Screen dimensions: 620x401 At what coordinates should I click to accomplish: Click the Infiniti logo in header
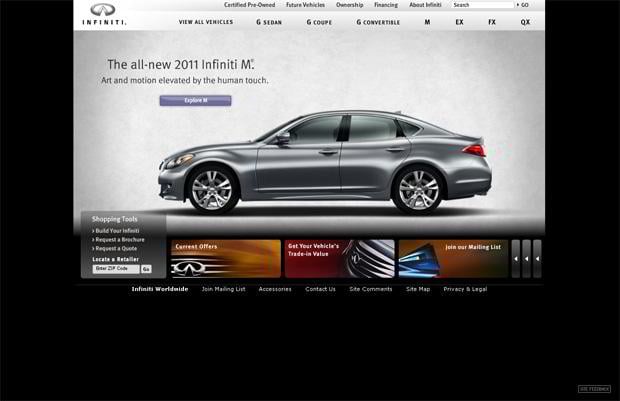click(x=103, y=14)
